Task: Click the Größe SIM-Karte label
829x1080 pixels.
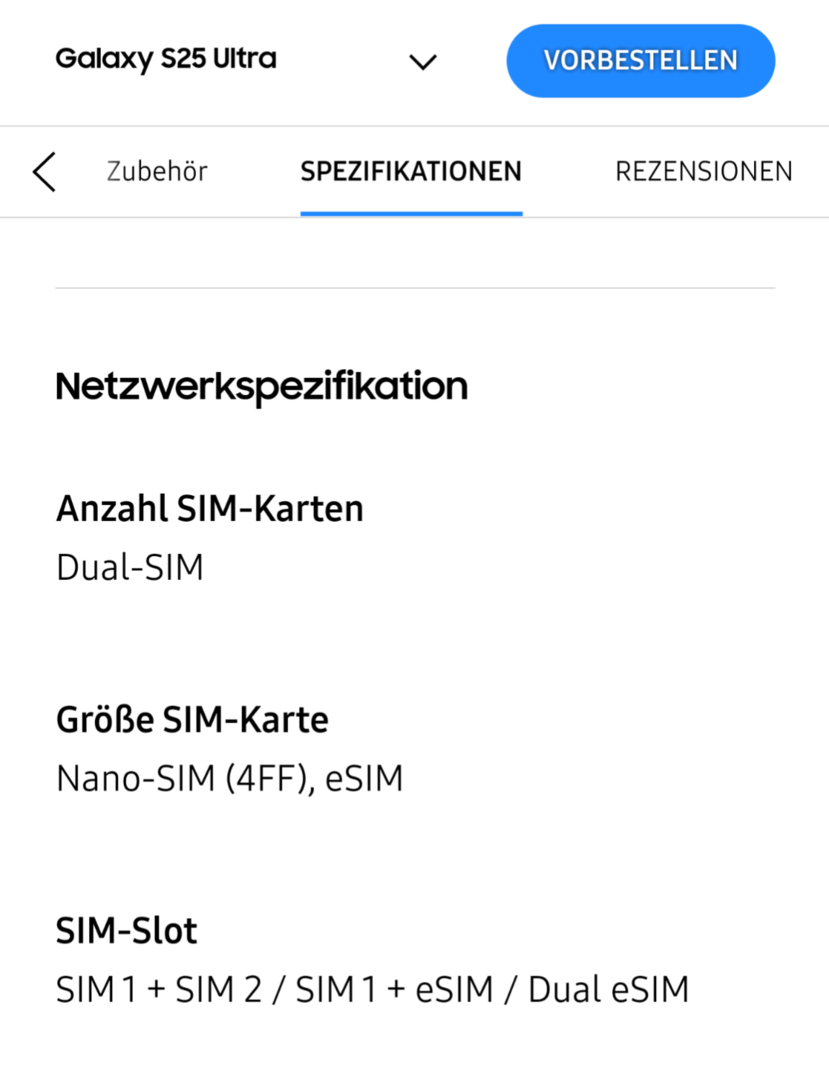Action: [192, 720]
